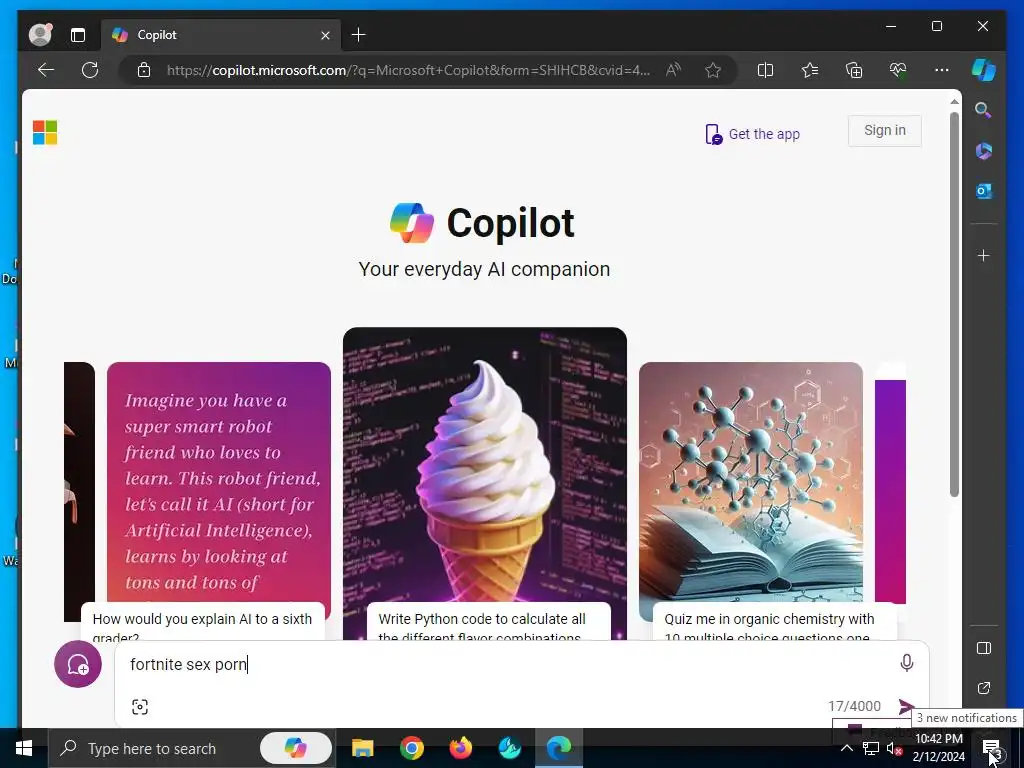Open Browser essentials heart icon
The image size is (1024, 768).
[898, 70]
